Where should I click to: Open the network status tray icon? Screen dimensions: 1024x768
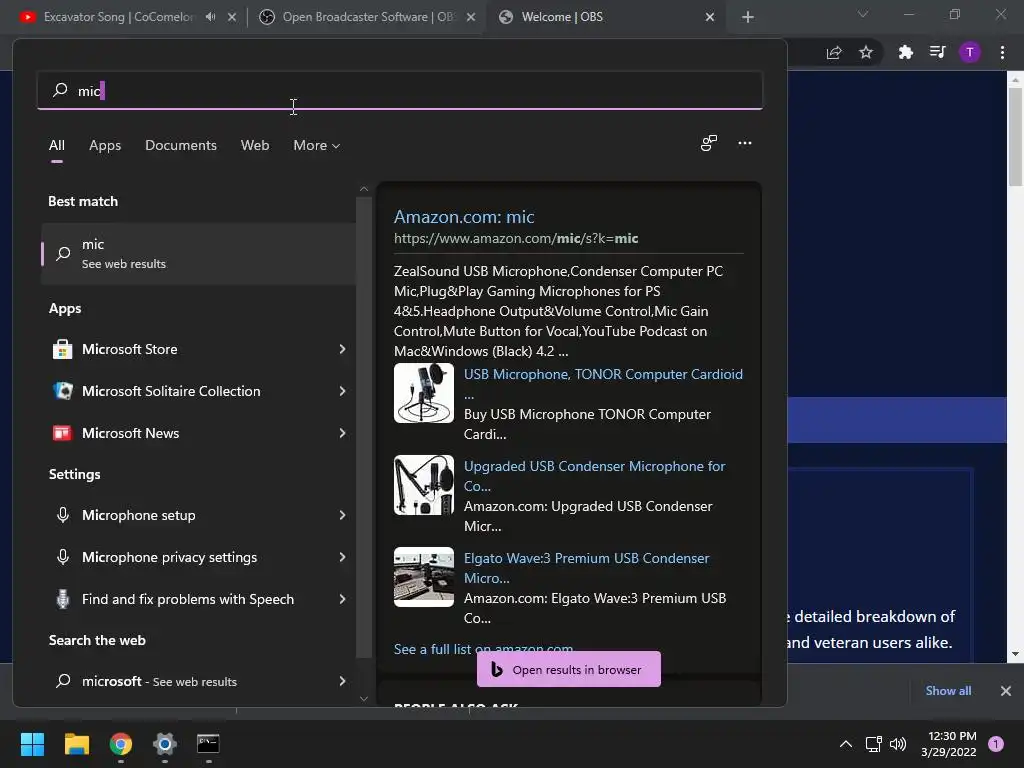(x=873, y=744)
